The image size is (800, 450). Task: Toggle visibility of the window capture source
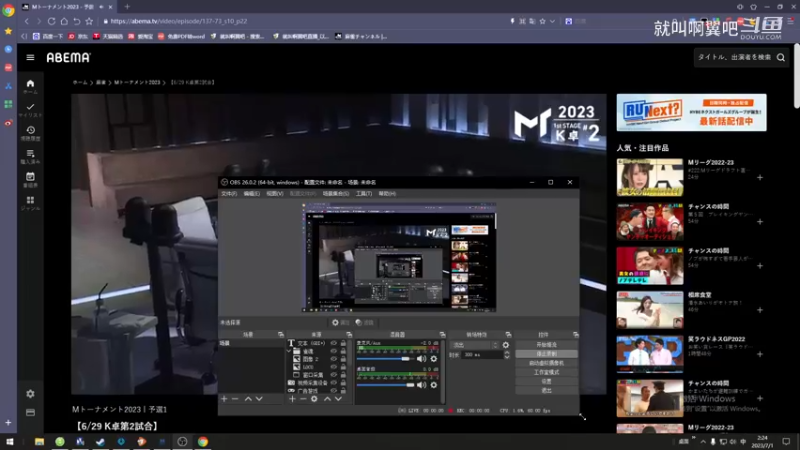[334, 374]
